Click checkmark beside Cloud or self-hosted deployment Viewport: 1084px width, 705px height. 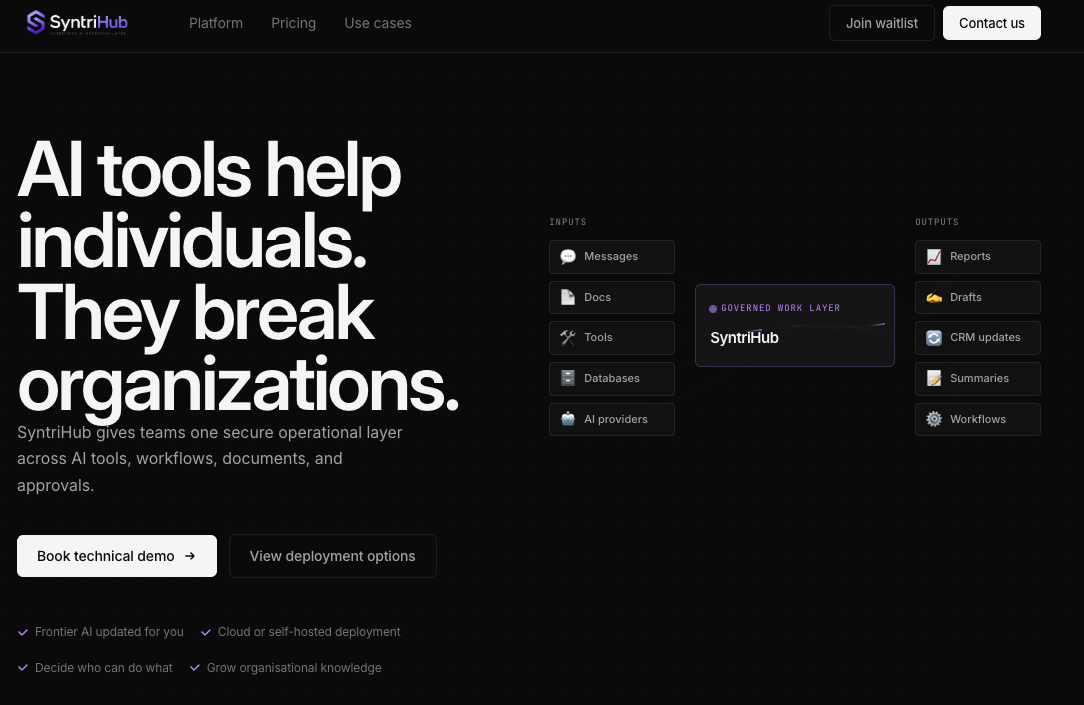[205, 632]
